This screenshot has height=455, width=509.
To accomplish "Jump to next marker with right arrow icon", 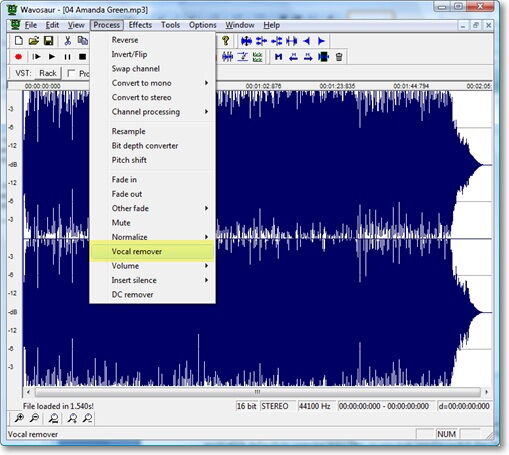I will point(308,57).
